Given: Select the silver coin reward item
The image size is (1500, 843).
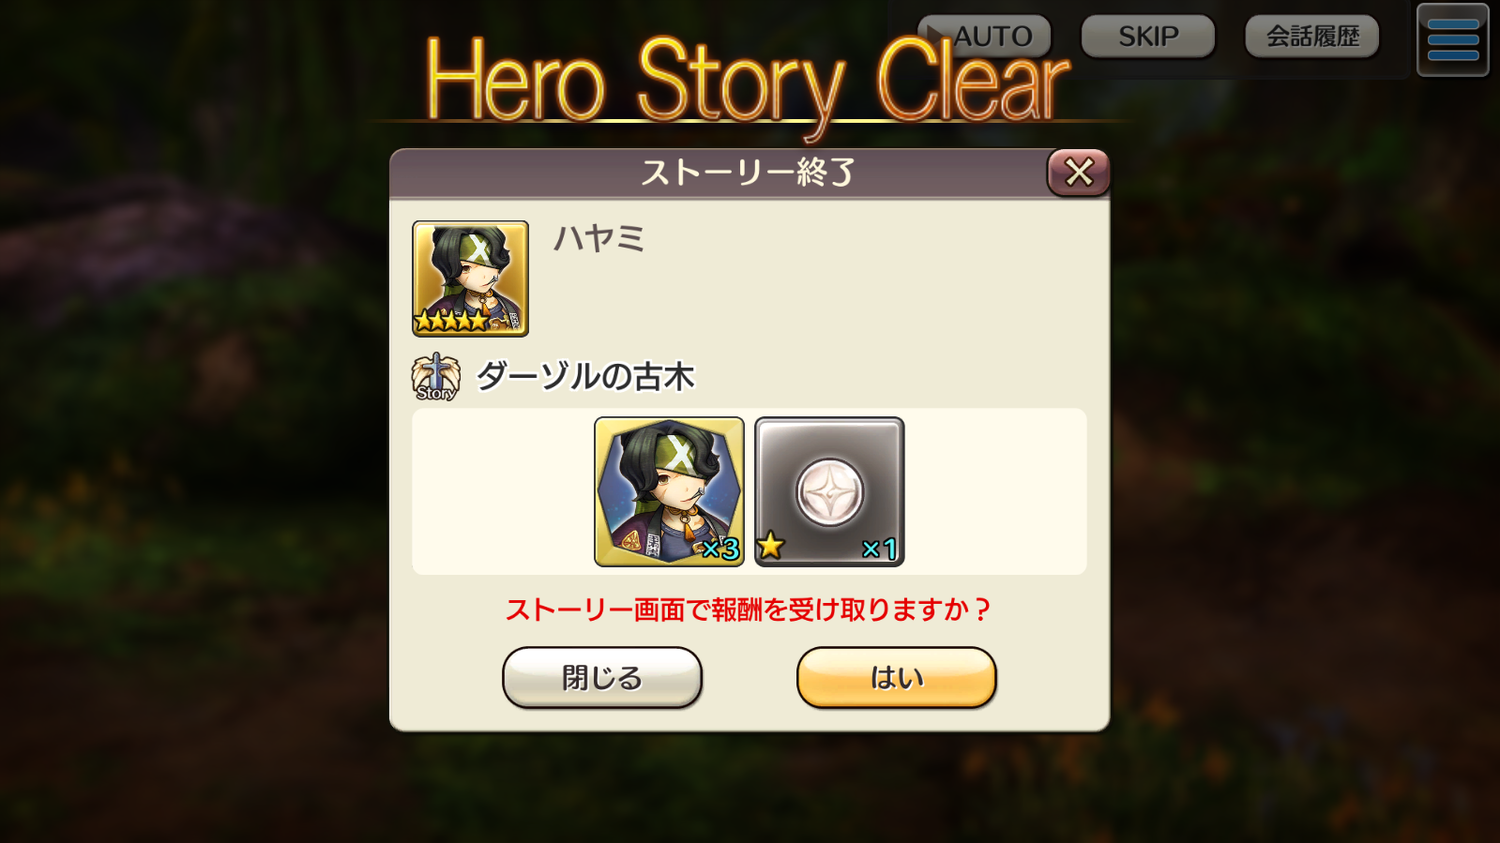Looking at the screenshot, I should (x=829, y=491).
